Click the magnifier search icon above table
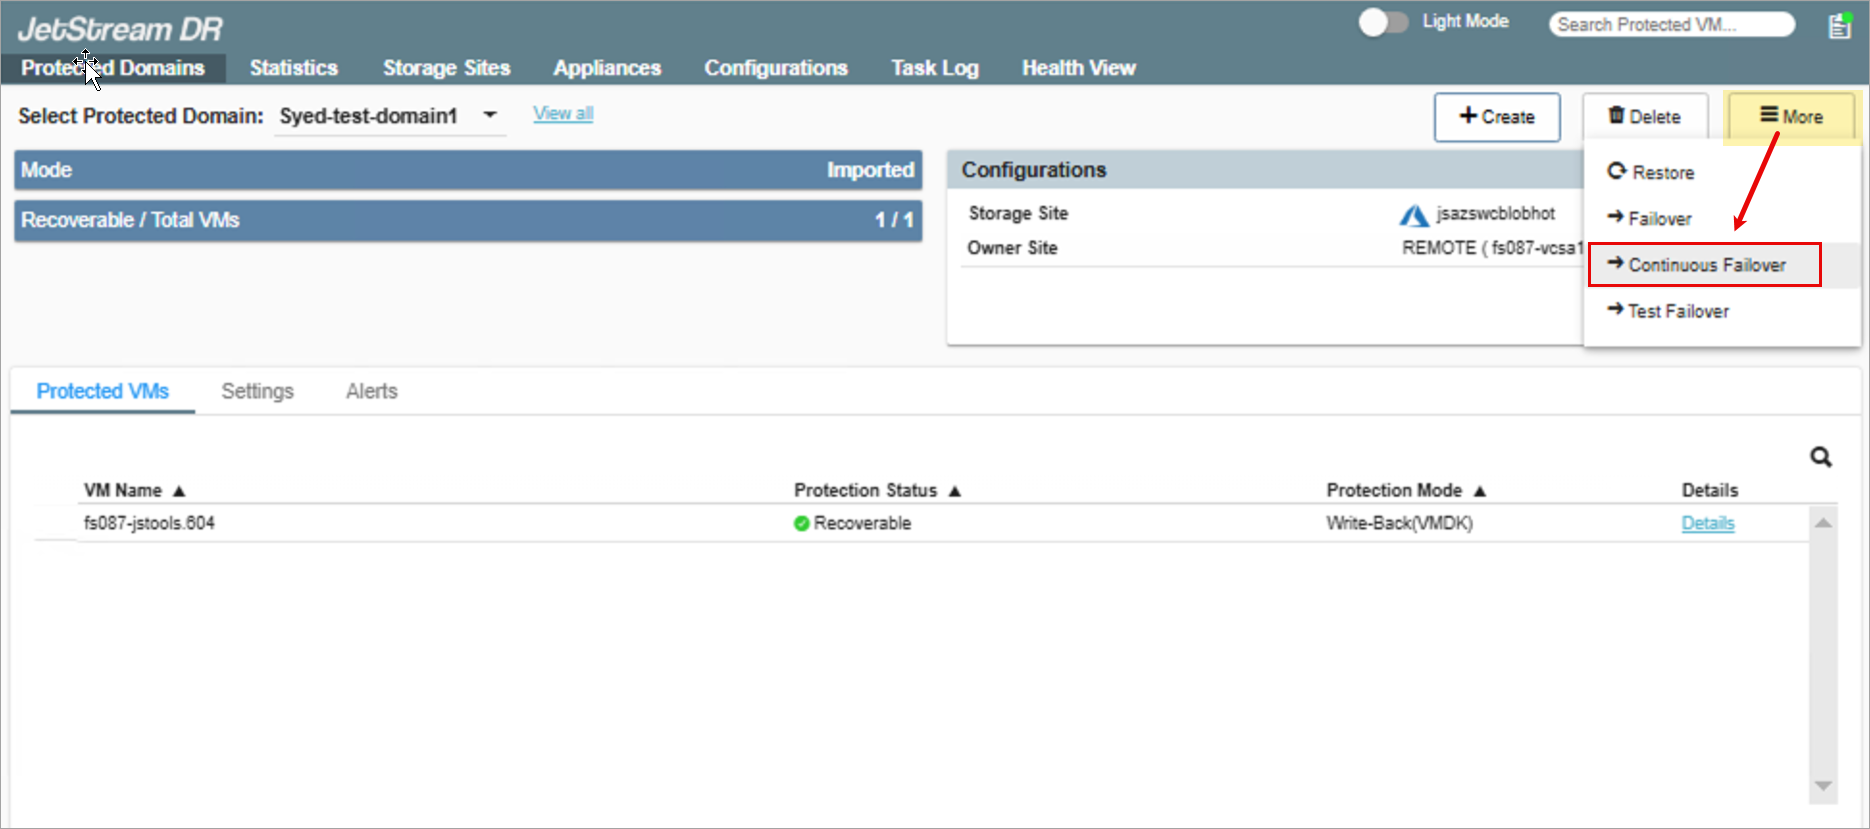 [1820, 457]
